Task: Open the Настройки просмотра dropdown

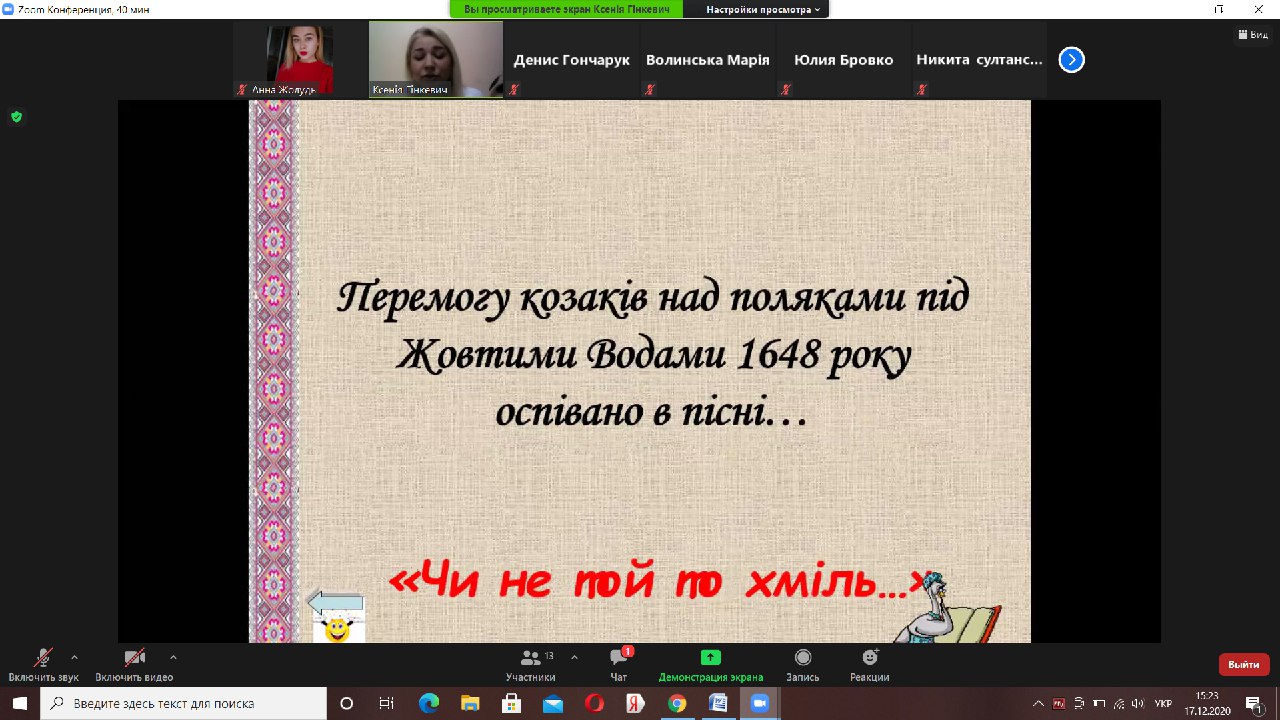Action: tap(763, 9)
